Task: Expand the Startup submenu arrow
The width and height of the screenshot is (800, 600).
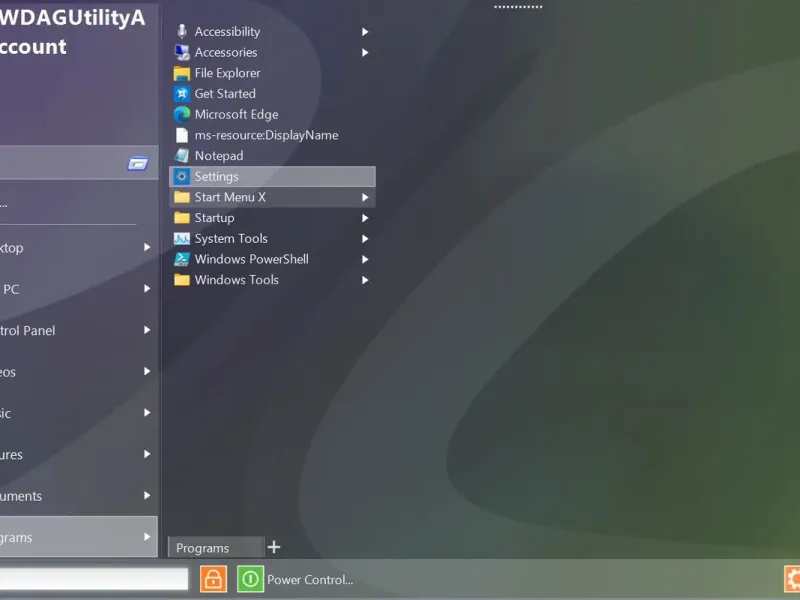Action: [365, 218]
